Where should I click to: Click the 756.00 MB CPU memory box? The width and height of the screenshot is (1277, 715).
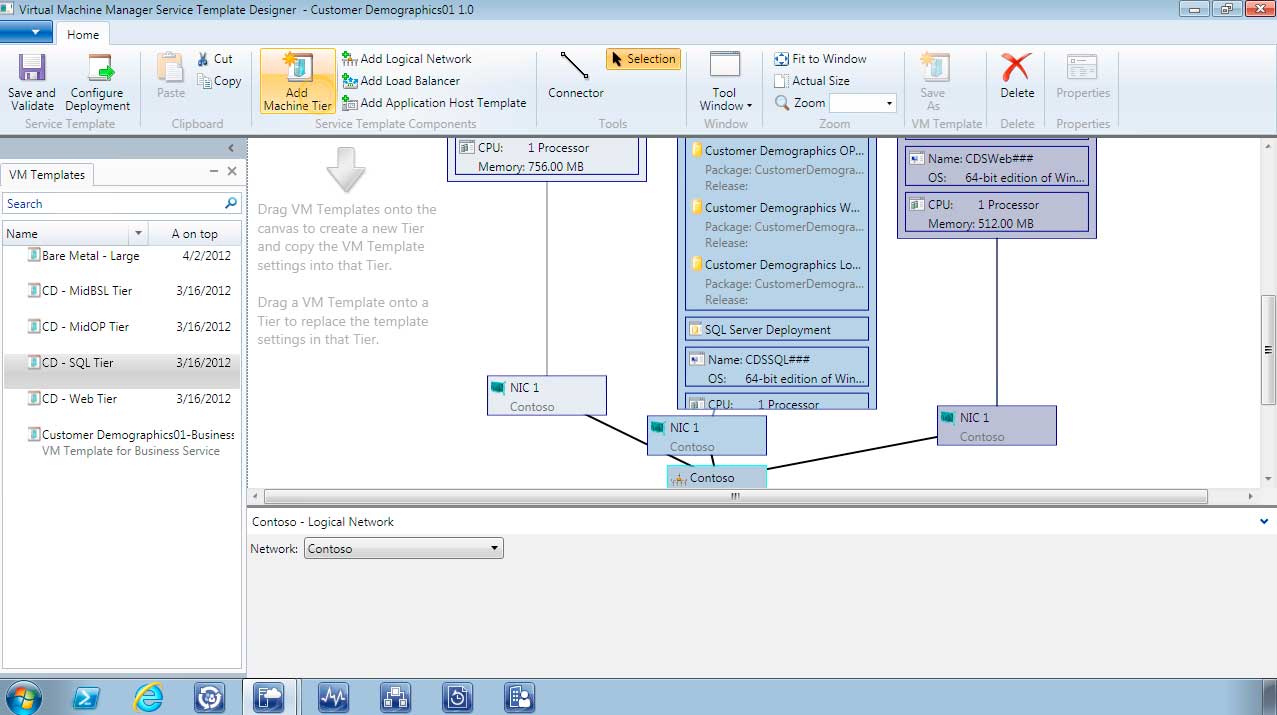pos(548,156)
